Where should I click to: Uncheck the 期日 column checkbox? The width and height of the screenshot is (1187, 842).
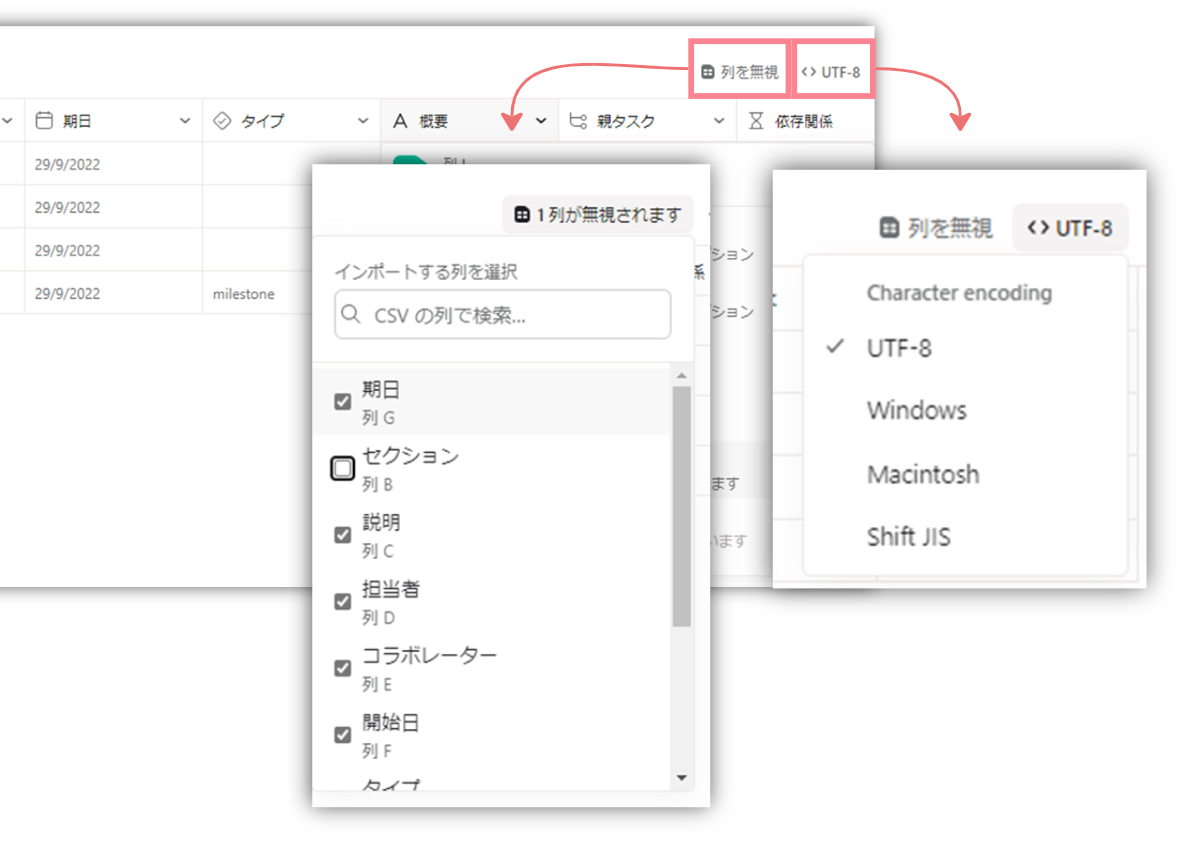click(x=342, y=401)
